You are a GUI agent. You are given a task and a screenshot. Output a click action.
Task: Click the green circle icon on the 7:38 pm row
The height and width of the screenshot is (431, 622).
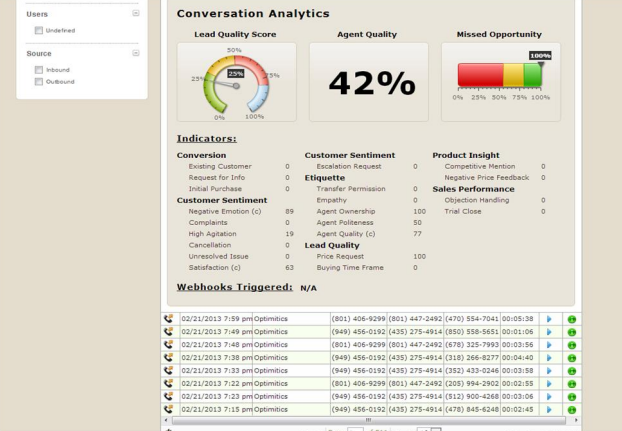click(572, 358)
